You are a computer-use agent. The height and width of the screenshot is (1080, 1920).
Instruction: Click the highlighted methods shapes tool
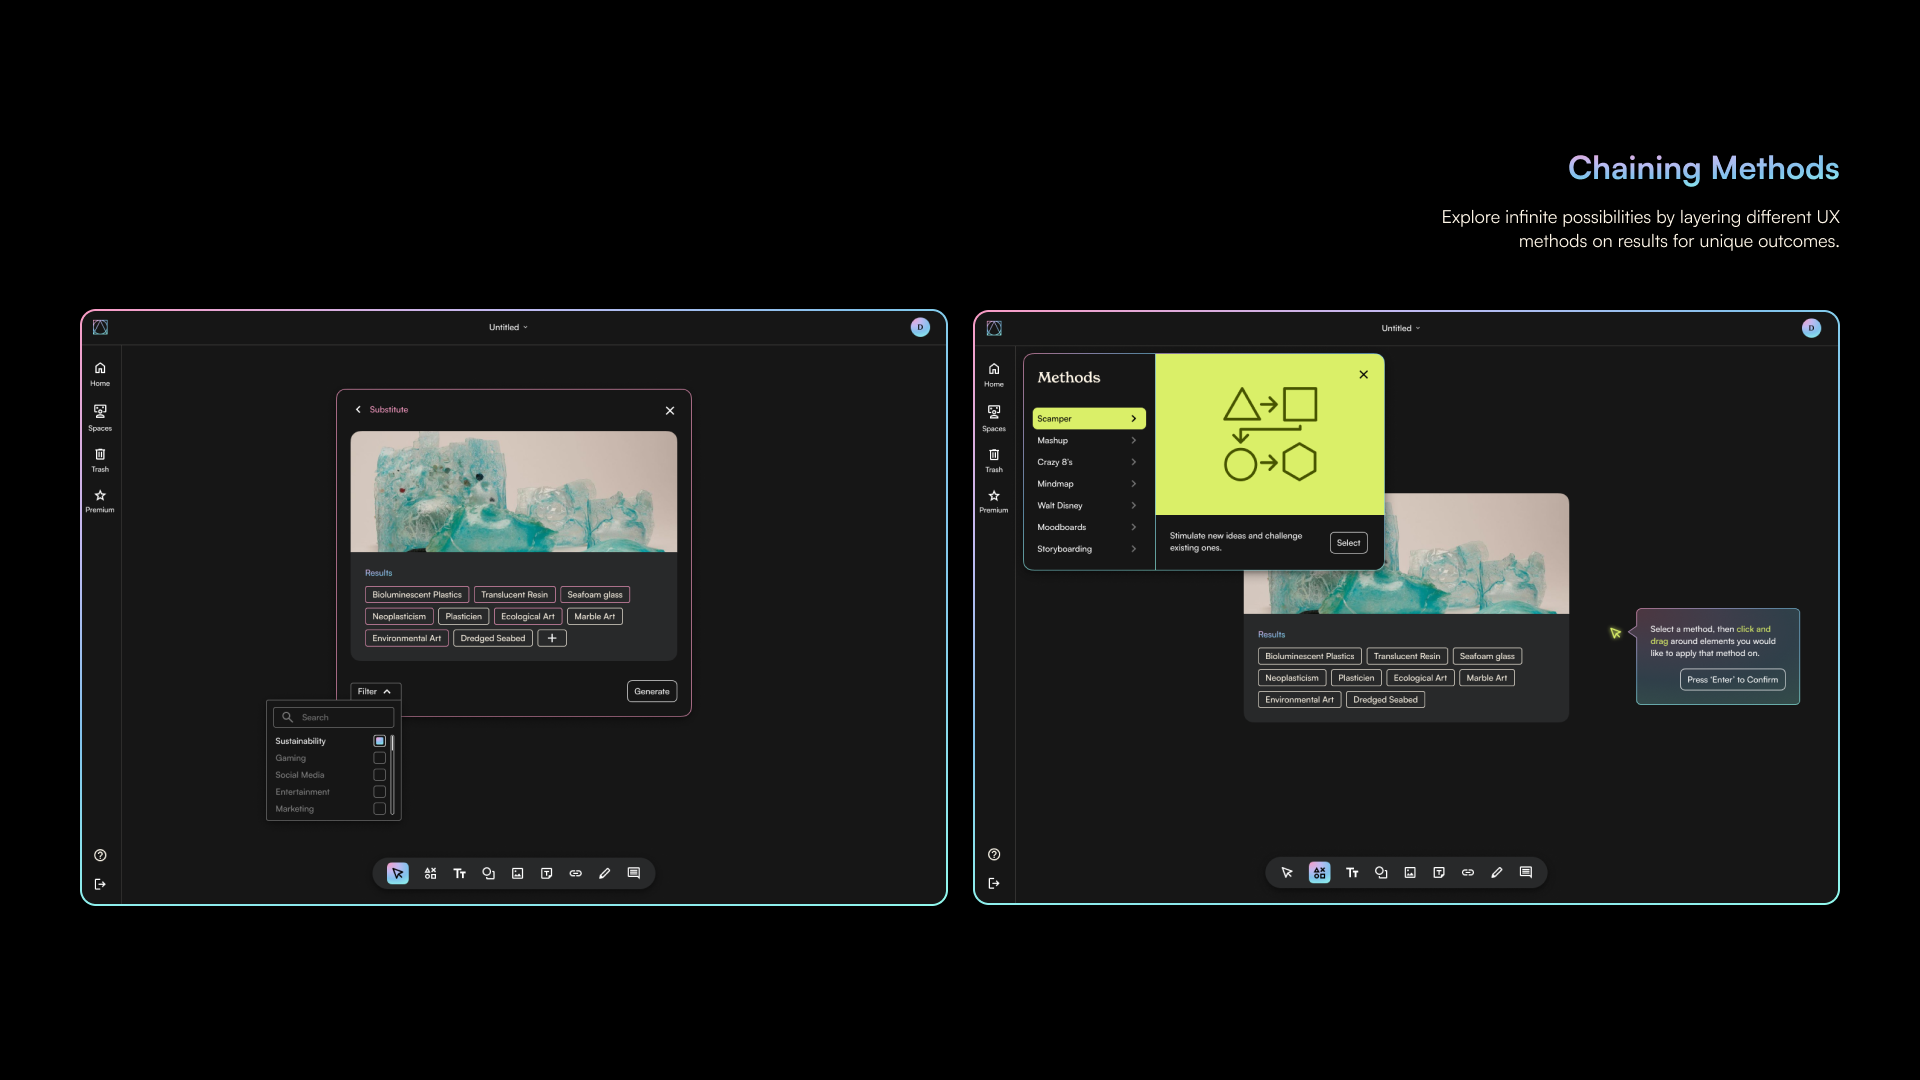tap(1319, 872)
